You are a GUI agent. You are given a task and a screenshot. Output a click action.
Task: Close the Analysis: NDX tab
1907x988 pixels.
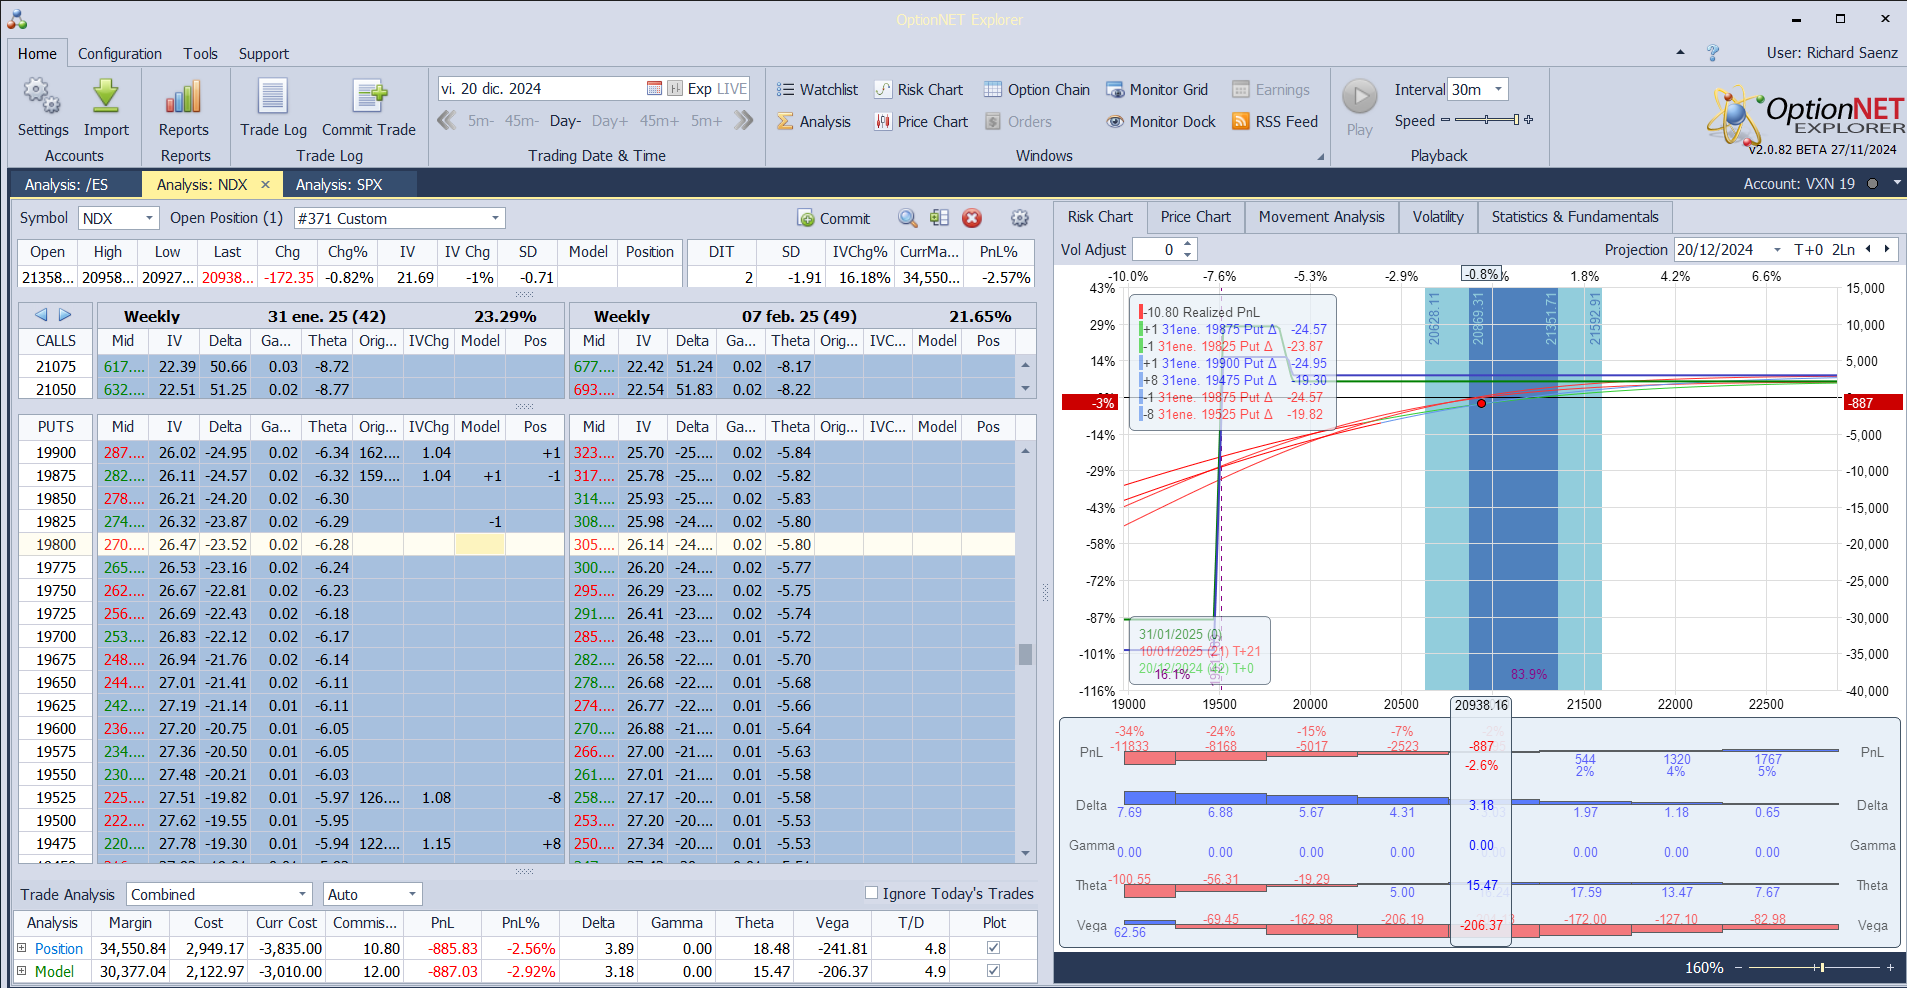coord(265,184)
